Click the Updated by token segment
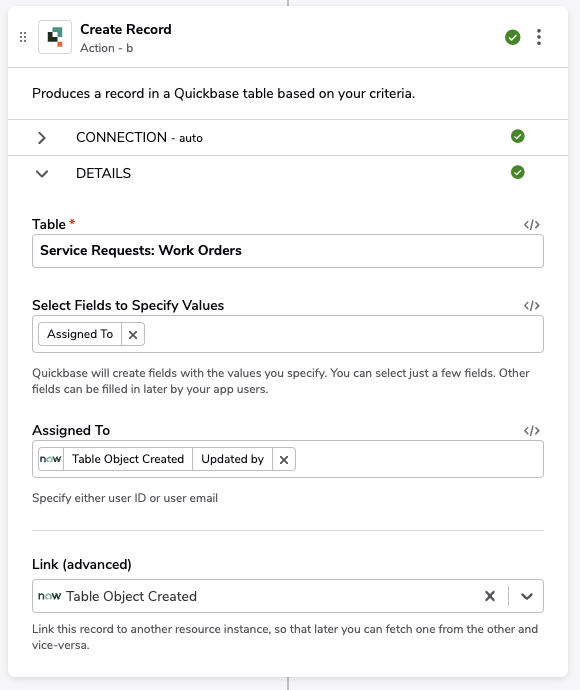This screenshot has height=690, width=580. tap(232, 459)
